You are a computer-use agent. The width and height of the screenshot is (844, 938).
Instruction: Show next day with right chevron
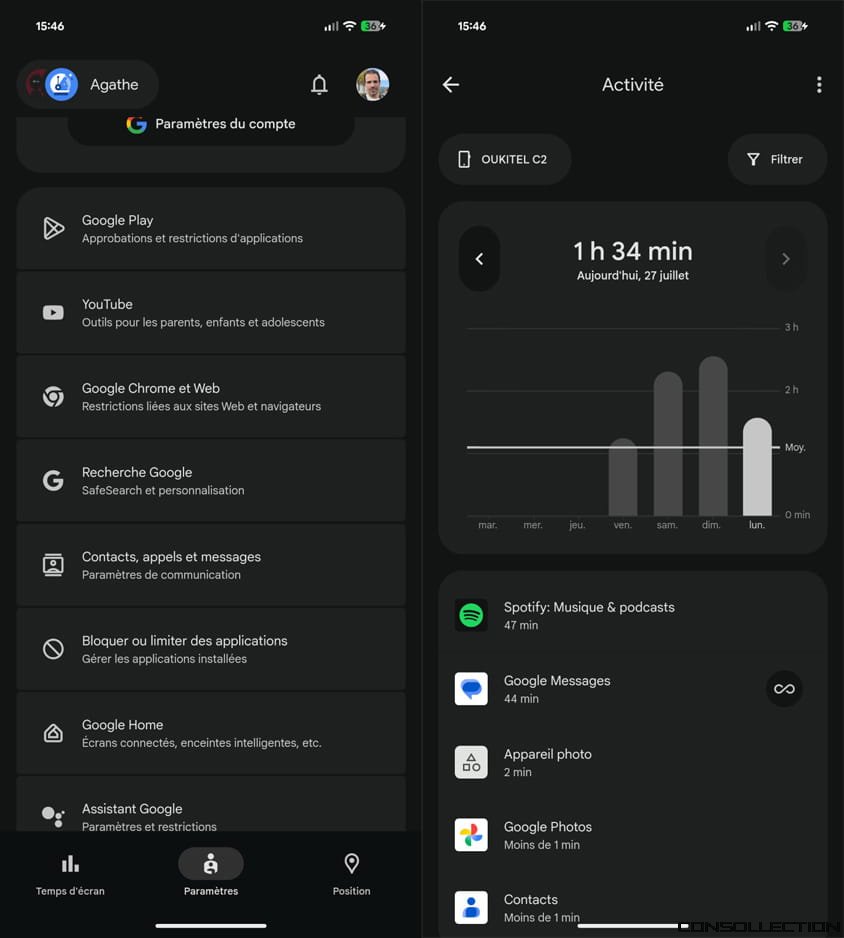785,259
